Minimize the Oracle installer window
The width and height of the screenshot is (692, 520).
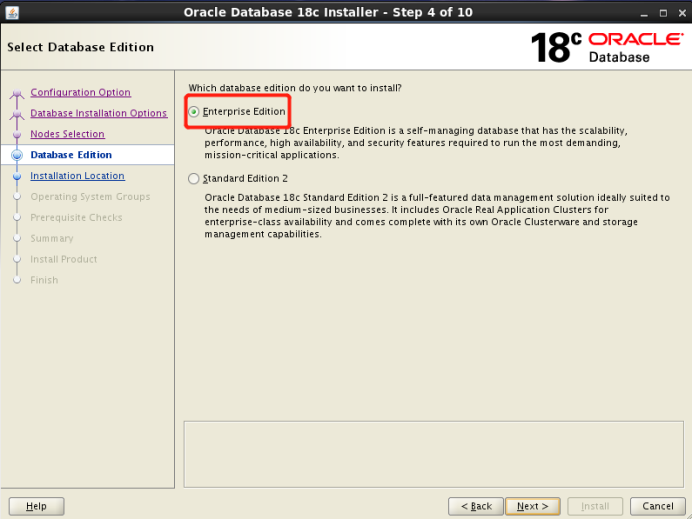click(x=644, y=13)
